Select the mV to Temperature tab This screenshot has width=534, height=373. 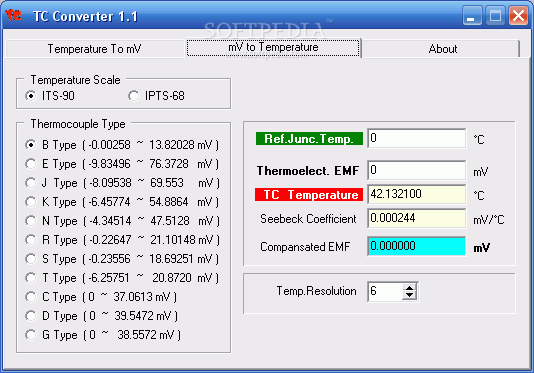tap(273, 47)
